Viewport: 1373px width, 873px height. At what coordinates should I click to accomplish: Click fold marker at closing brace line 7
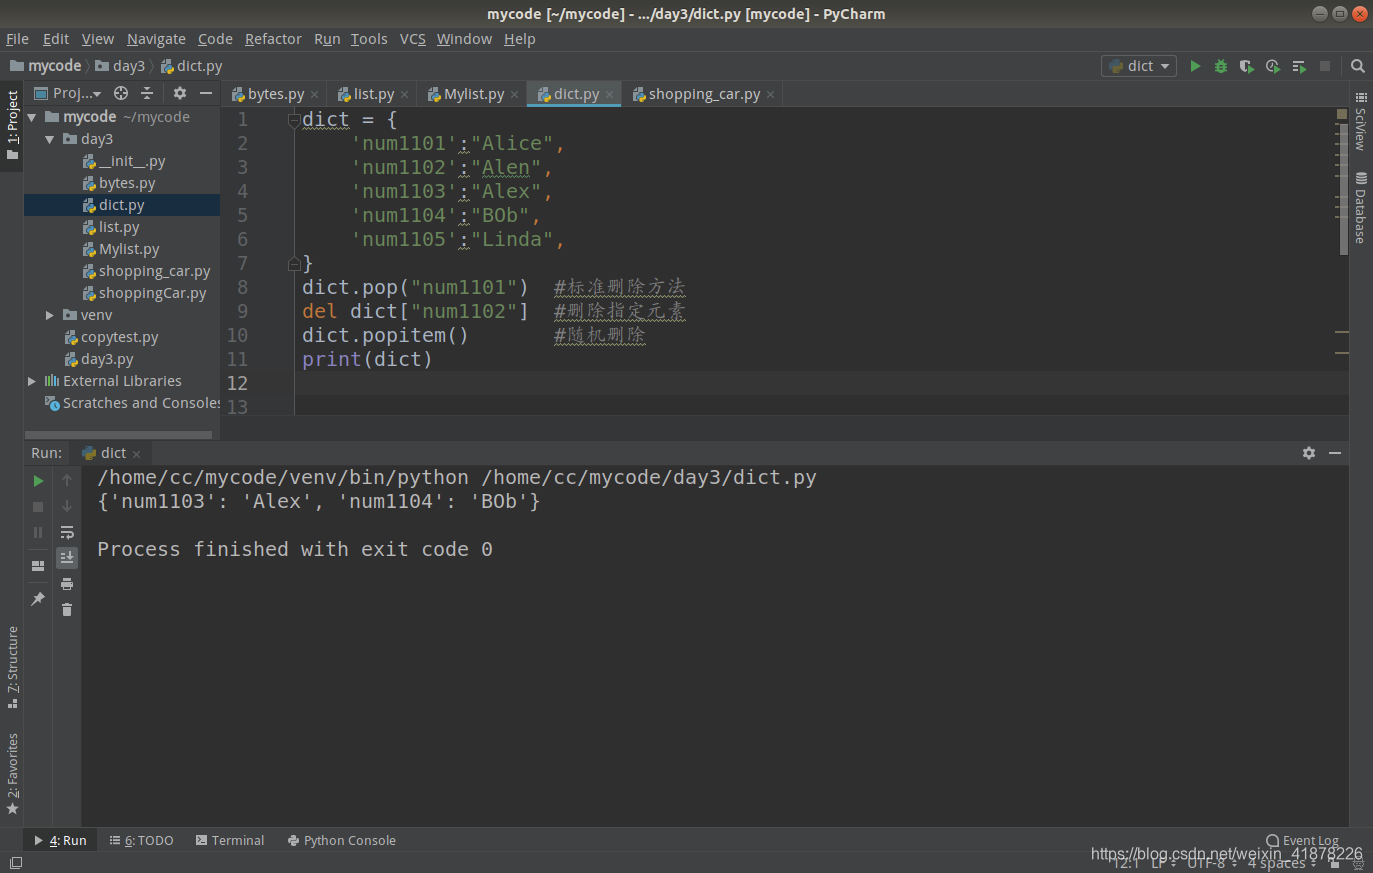click(294, 264)
